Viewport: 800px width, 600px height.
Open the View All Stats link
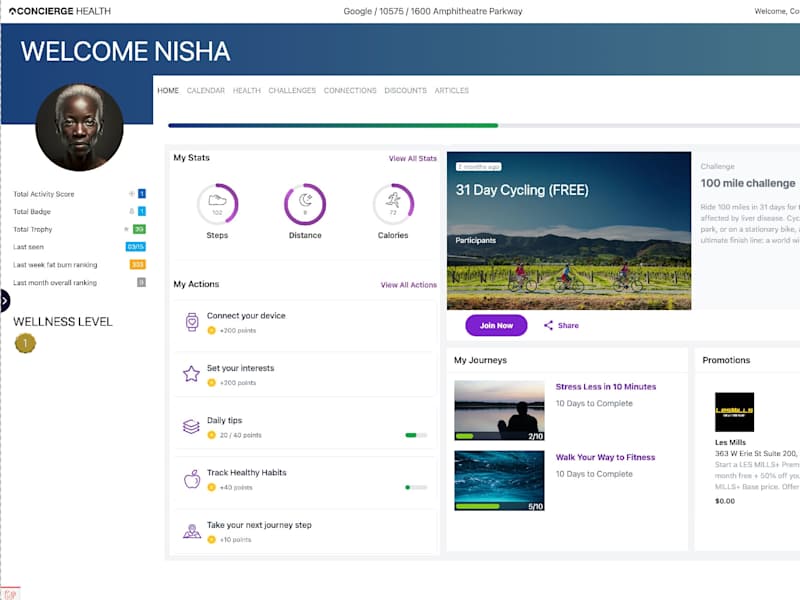click(412, 159)
